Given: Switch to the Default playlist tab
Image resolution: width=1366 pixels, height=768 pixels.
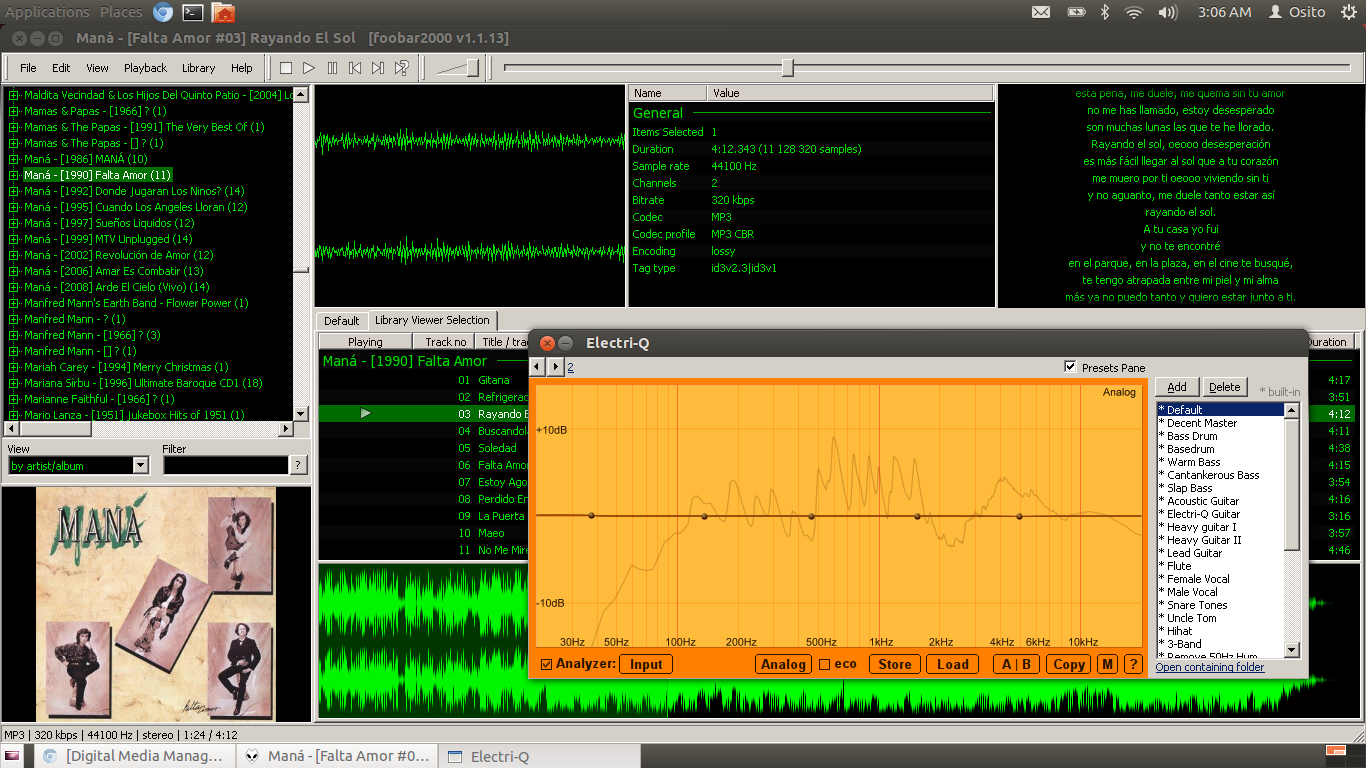Looking at the screenshot, I should tap(341, 321).
